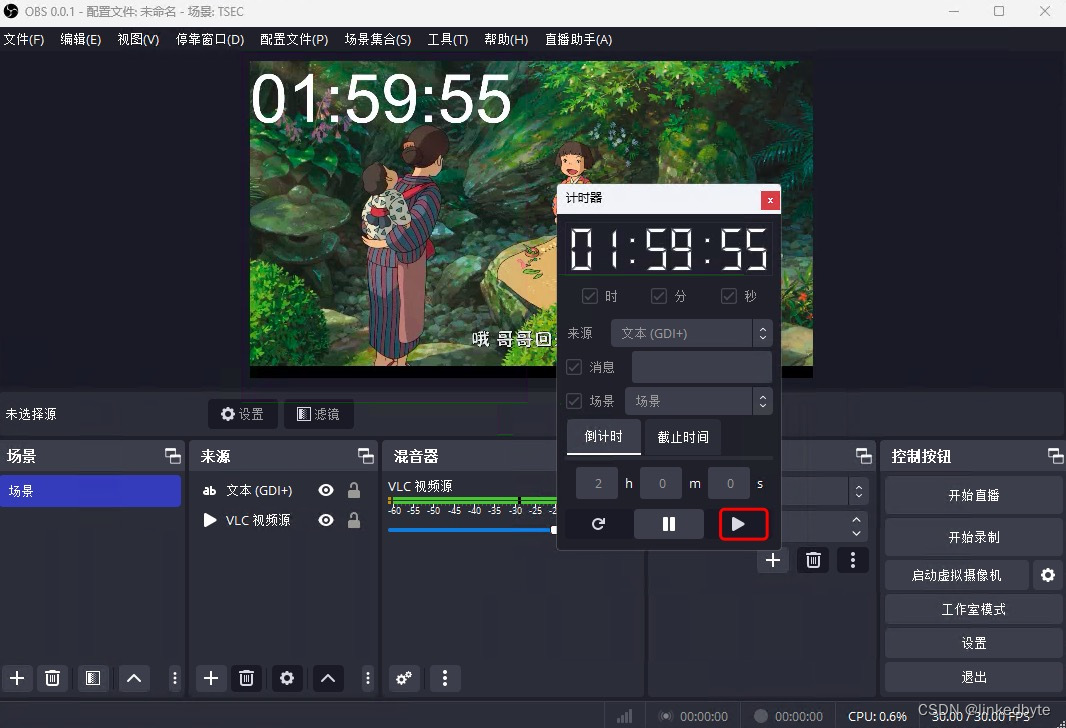
Task: Open the 停靠窗口(D) menu
Action: click(x=210, y=39)
